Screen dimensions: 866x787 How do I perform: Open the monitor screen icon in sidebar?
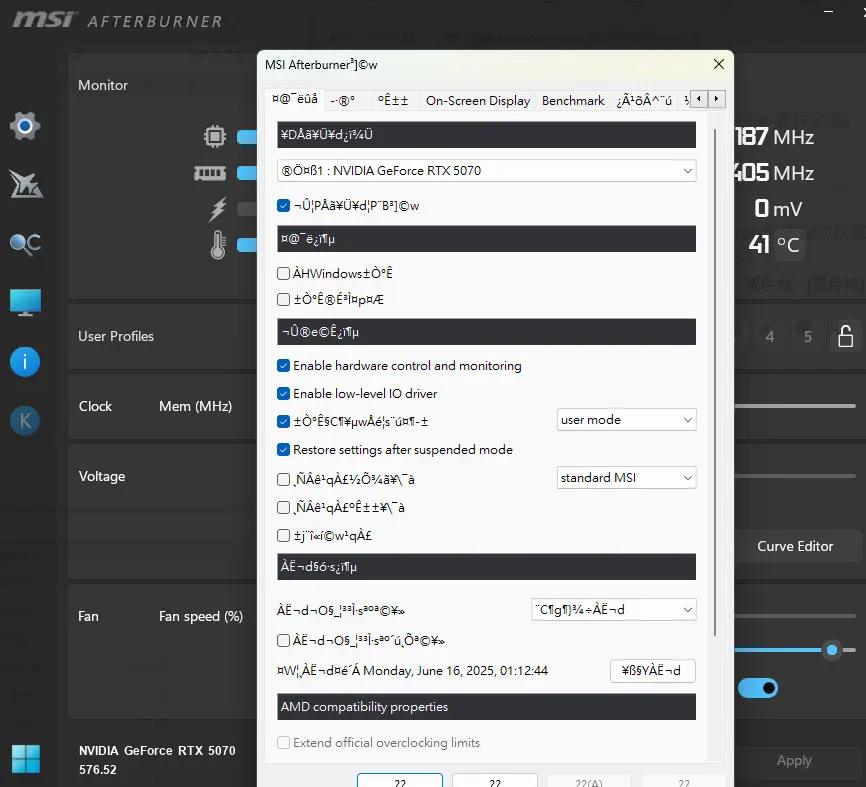pos(25,303)
